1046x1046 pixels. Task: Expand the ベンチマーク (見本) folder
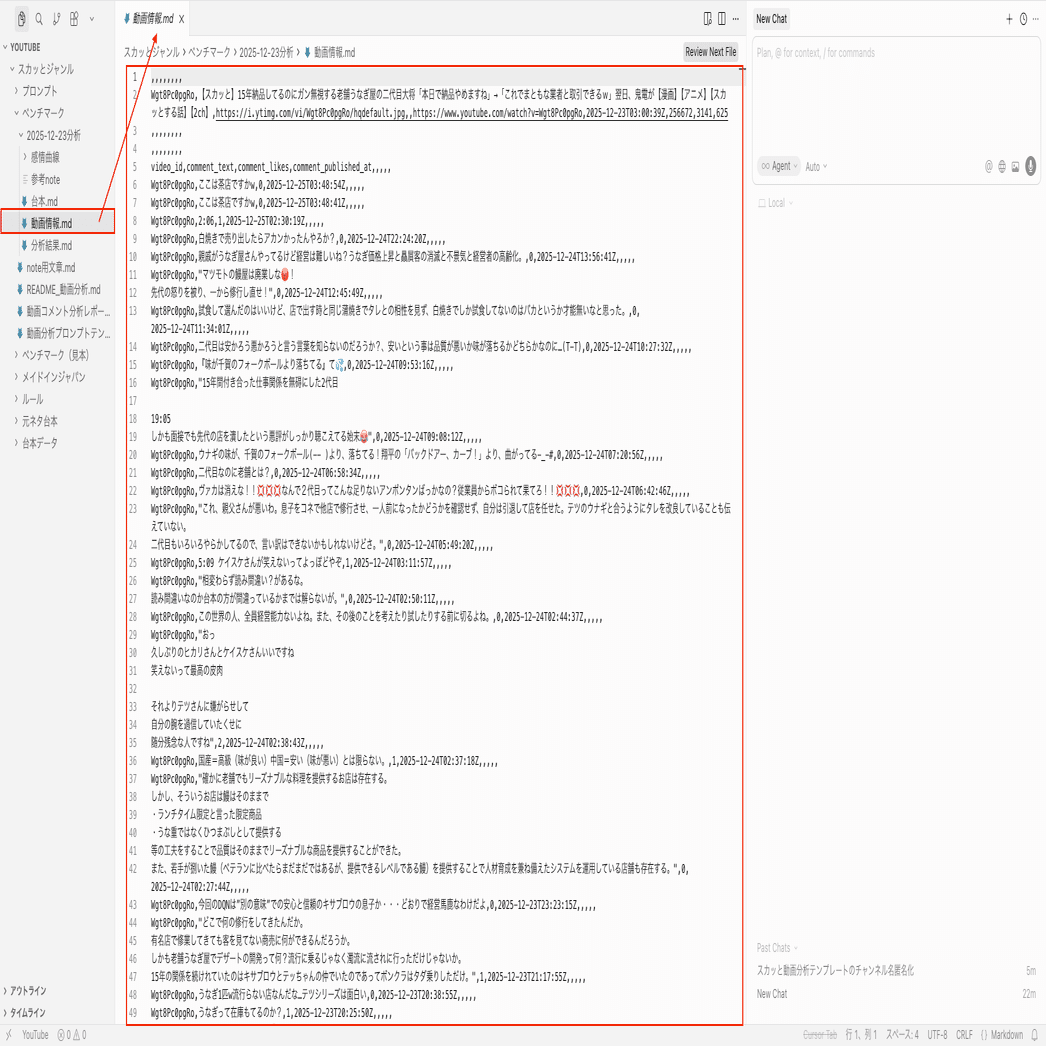(57, 355)
